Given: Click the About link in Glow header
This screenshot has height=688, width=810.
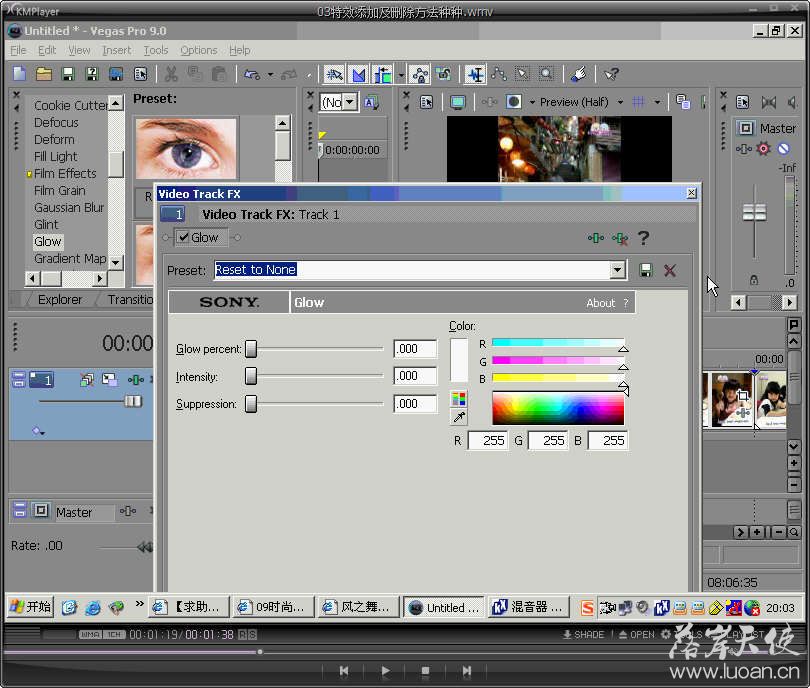Looking at the screenshot, I should coord(600,303).
